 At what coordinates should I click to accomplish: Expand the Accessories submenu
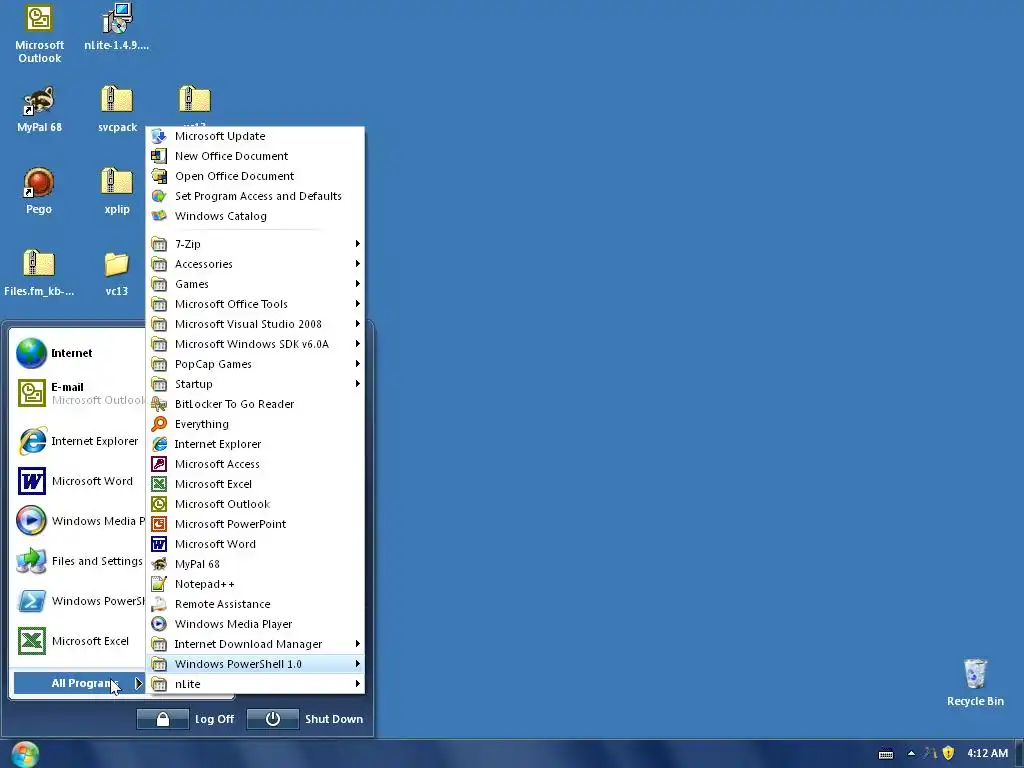[x=255, y=264]
